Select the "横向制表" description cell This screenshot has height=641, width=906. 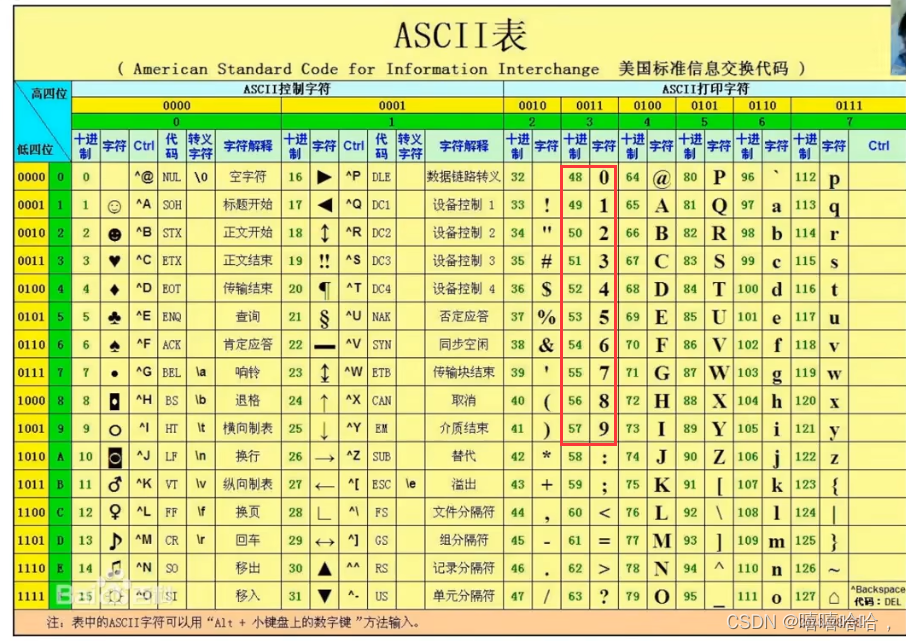[248, 428]
